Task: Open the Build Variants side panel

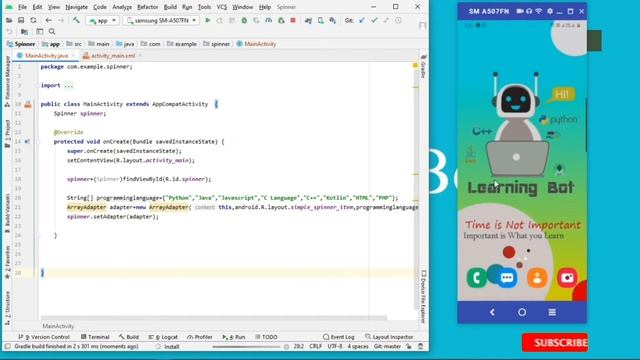Action: [x=7, y=213]
